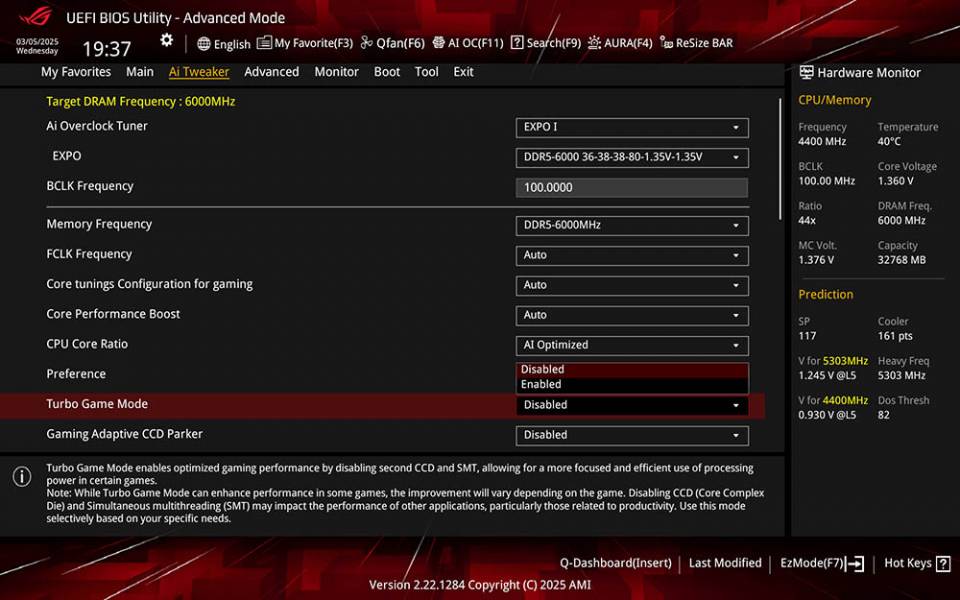Click Dos Thresh value 82
The image size is (960, 600).
[x=883, y=415]
